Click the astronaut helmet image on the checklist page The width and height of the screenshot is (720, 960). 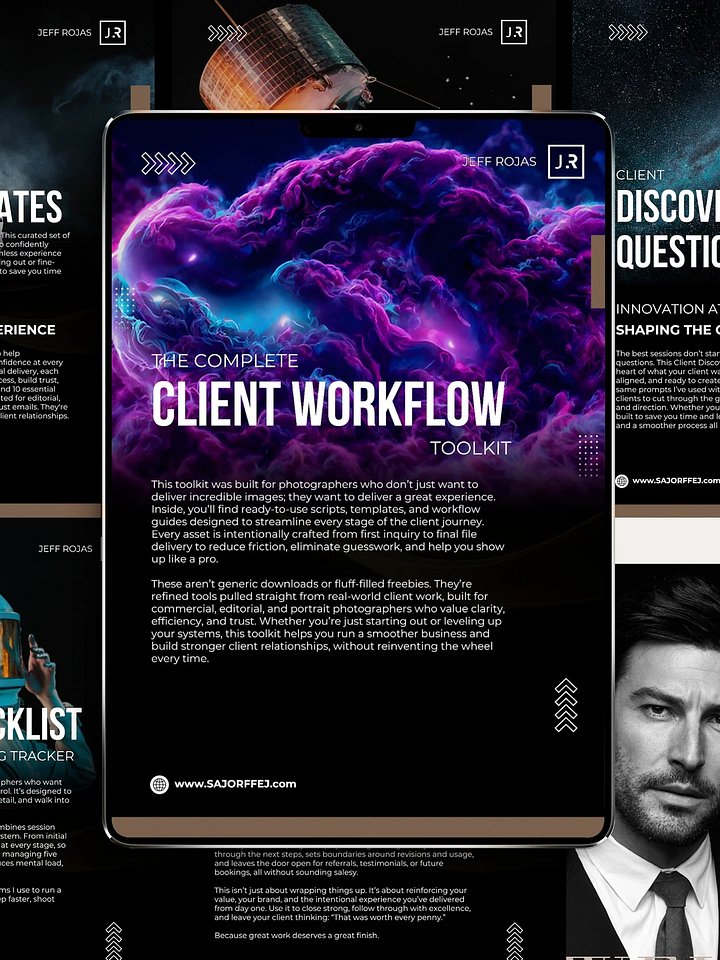point(14,648)
